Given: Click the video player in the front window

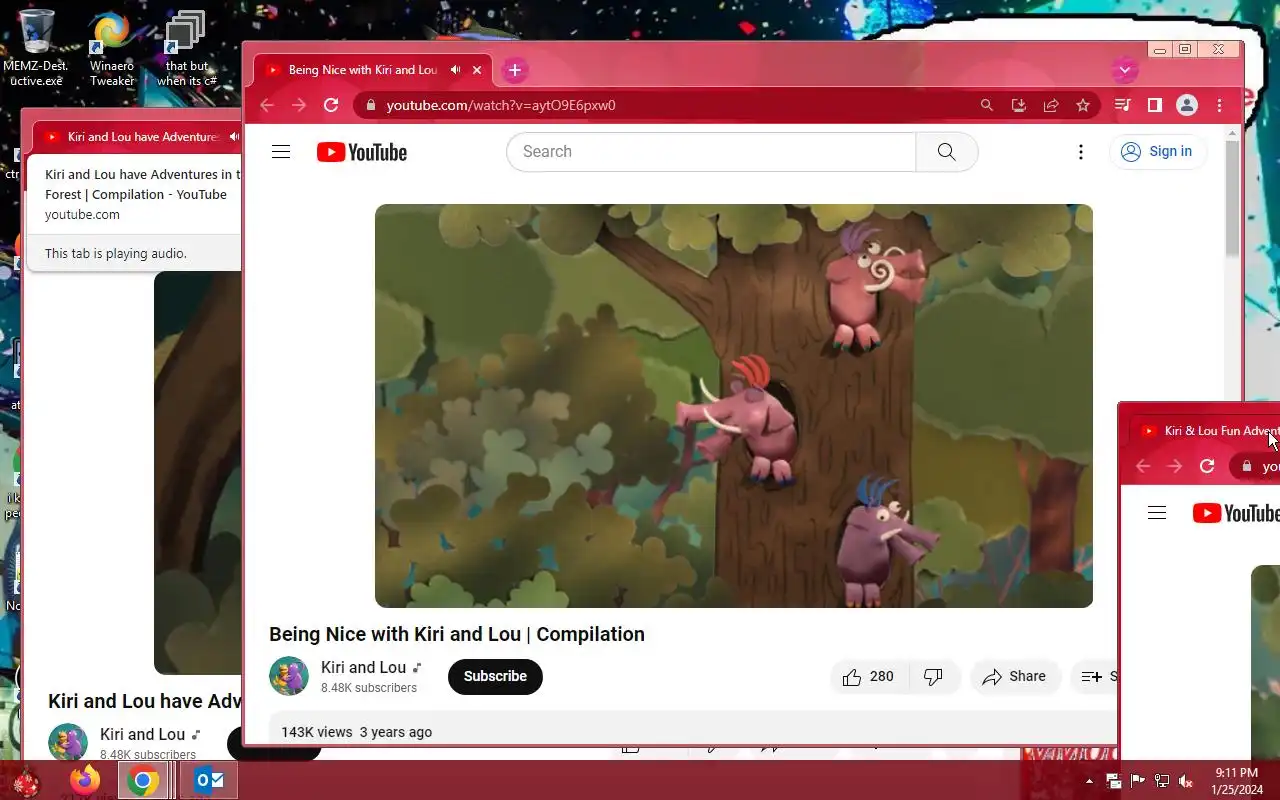Looking at the screenshot, I should point(734,406).
